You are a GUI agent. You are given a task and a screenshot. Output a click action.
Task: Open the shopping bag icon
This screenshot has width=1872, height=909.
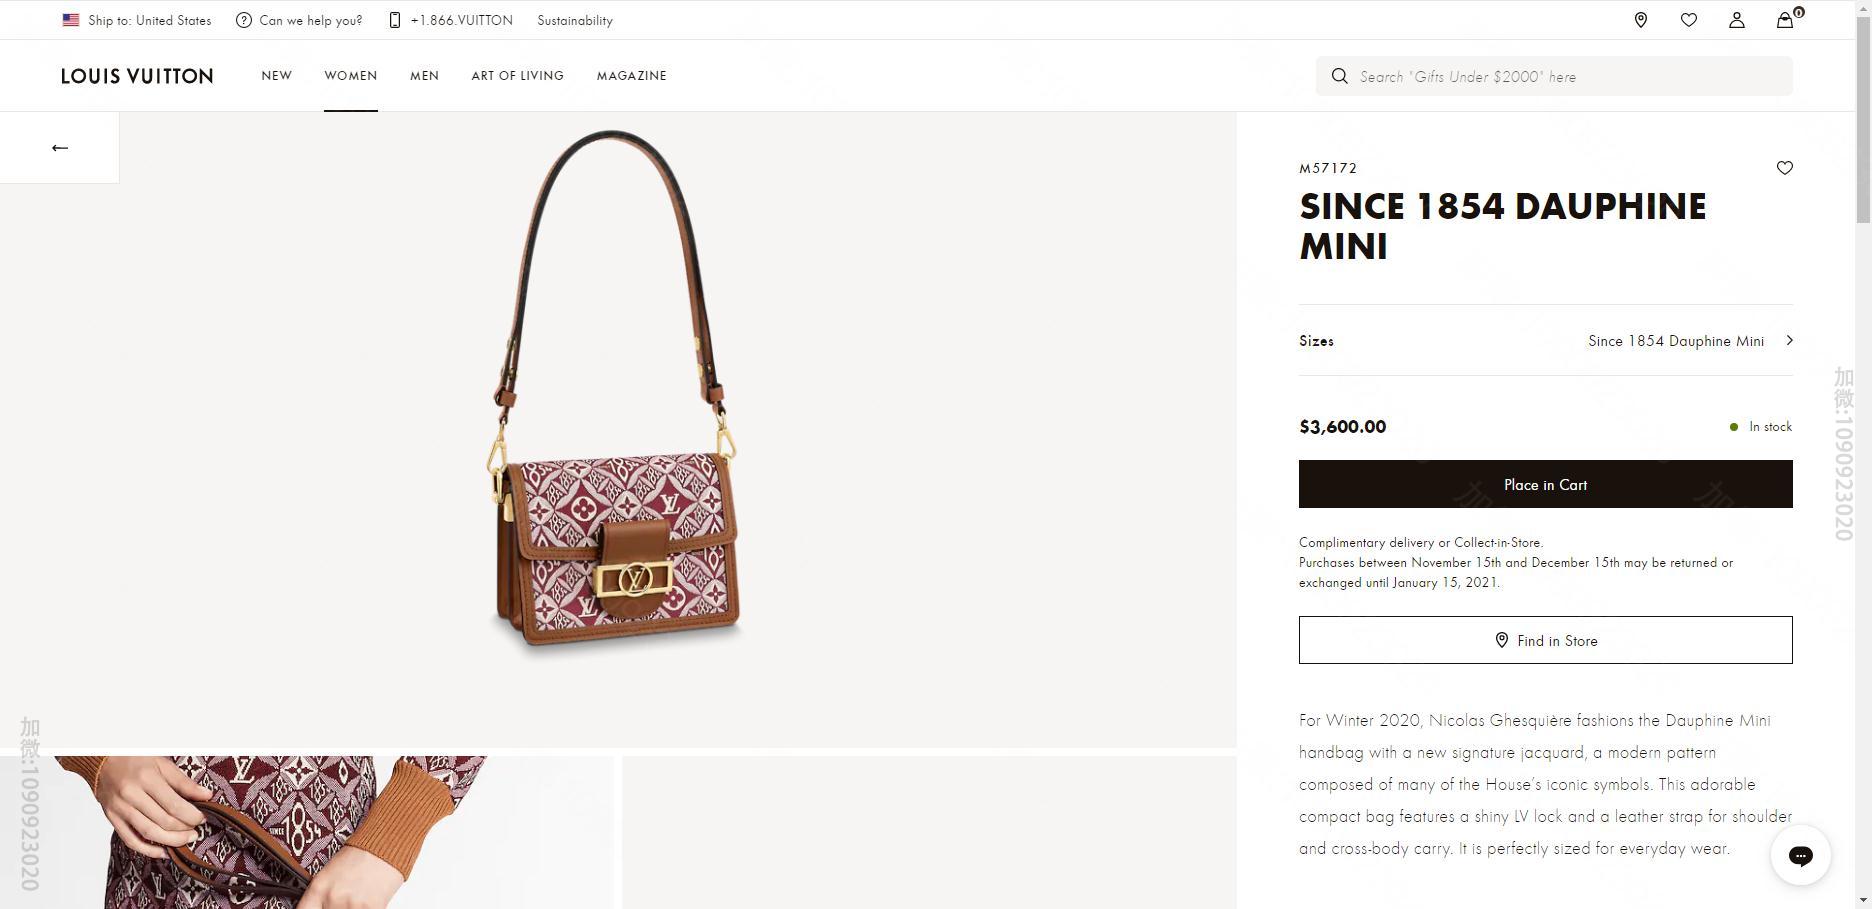pyautogui.click(x=1785, y=20)
